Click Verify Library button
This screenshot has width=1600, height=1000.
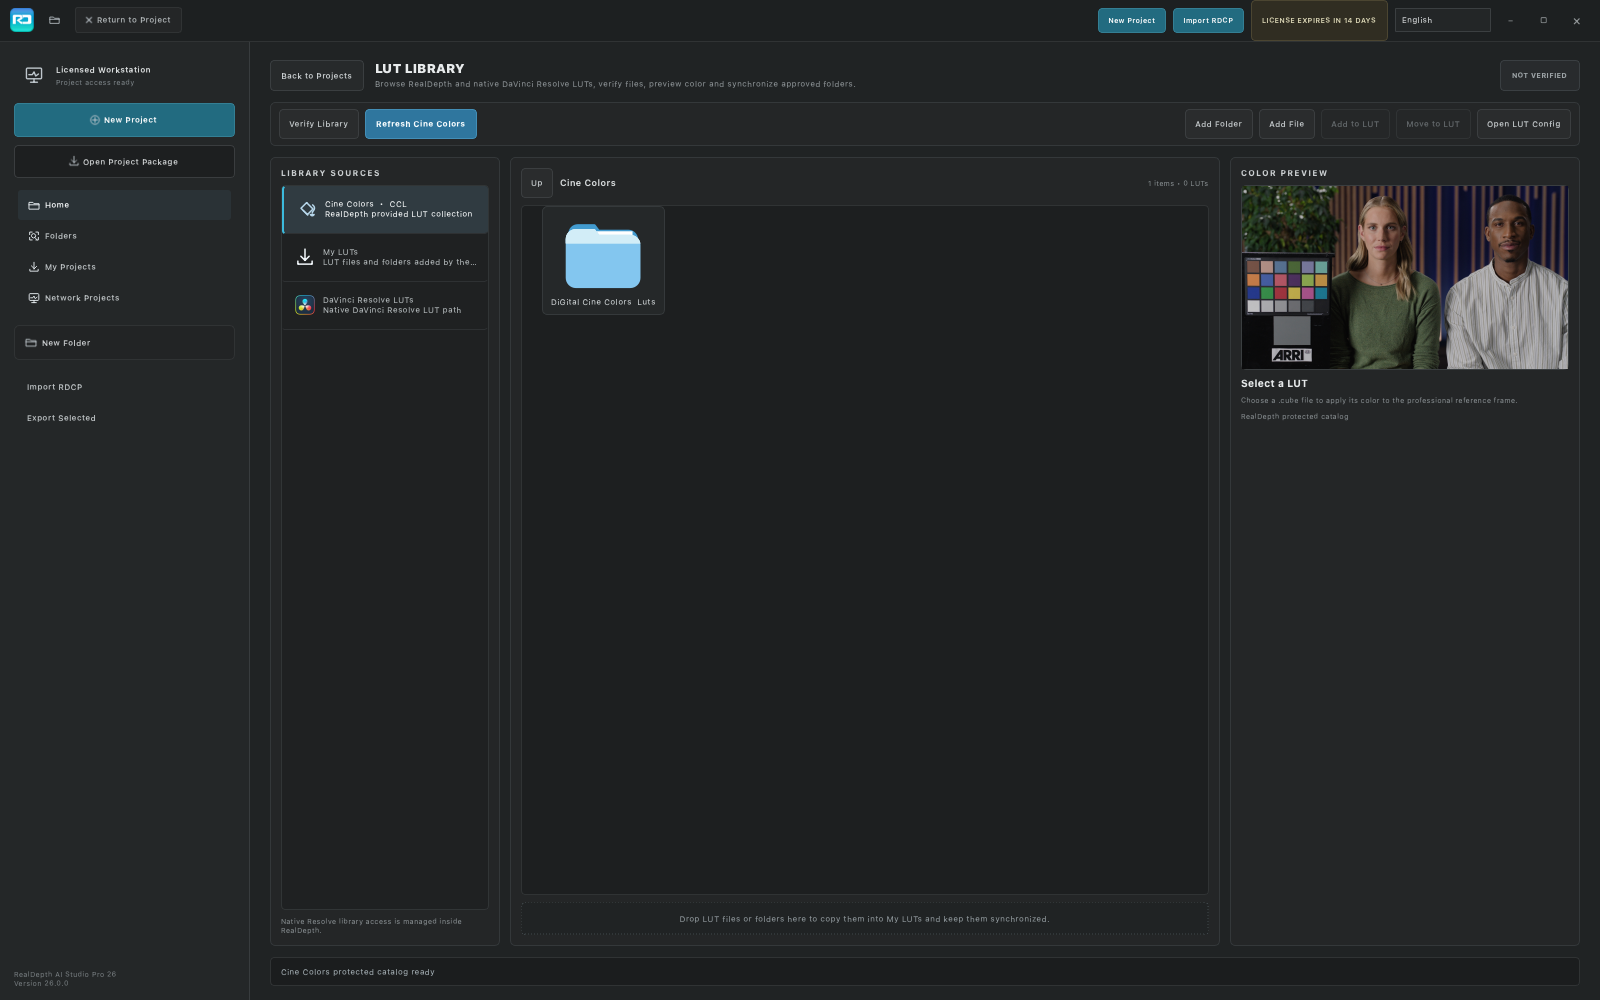319,124
